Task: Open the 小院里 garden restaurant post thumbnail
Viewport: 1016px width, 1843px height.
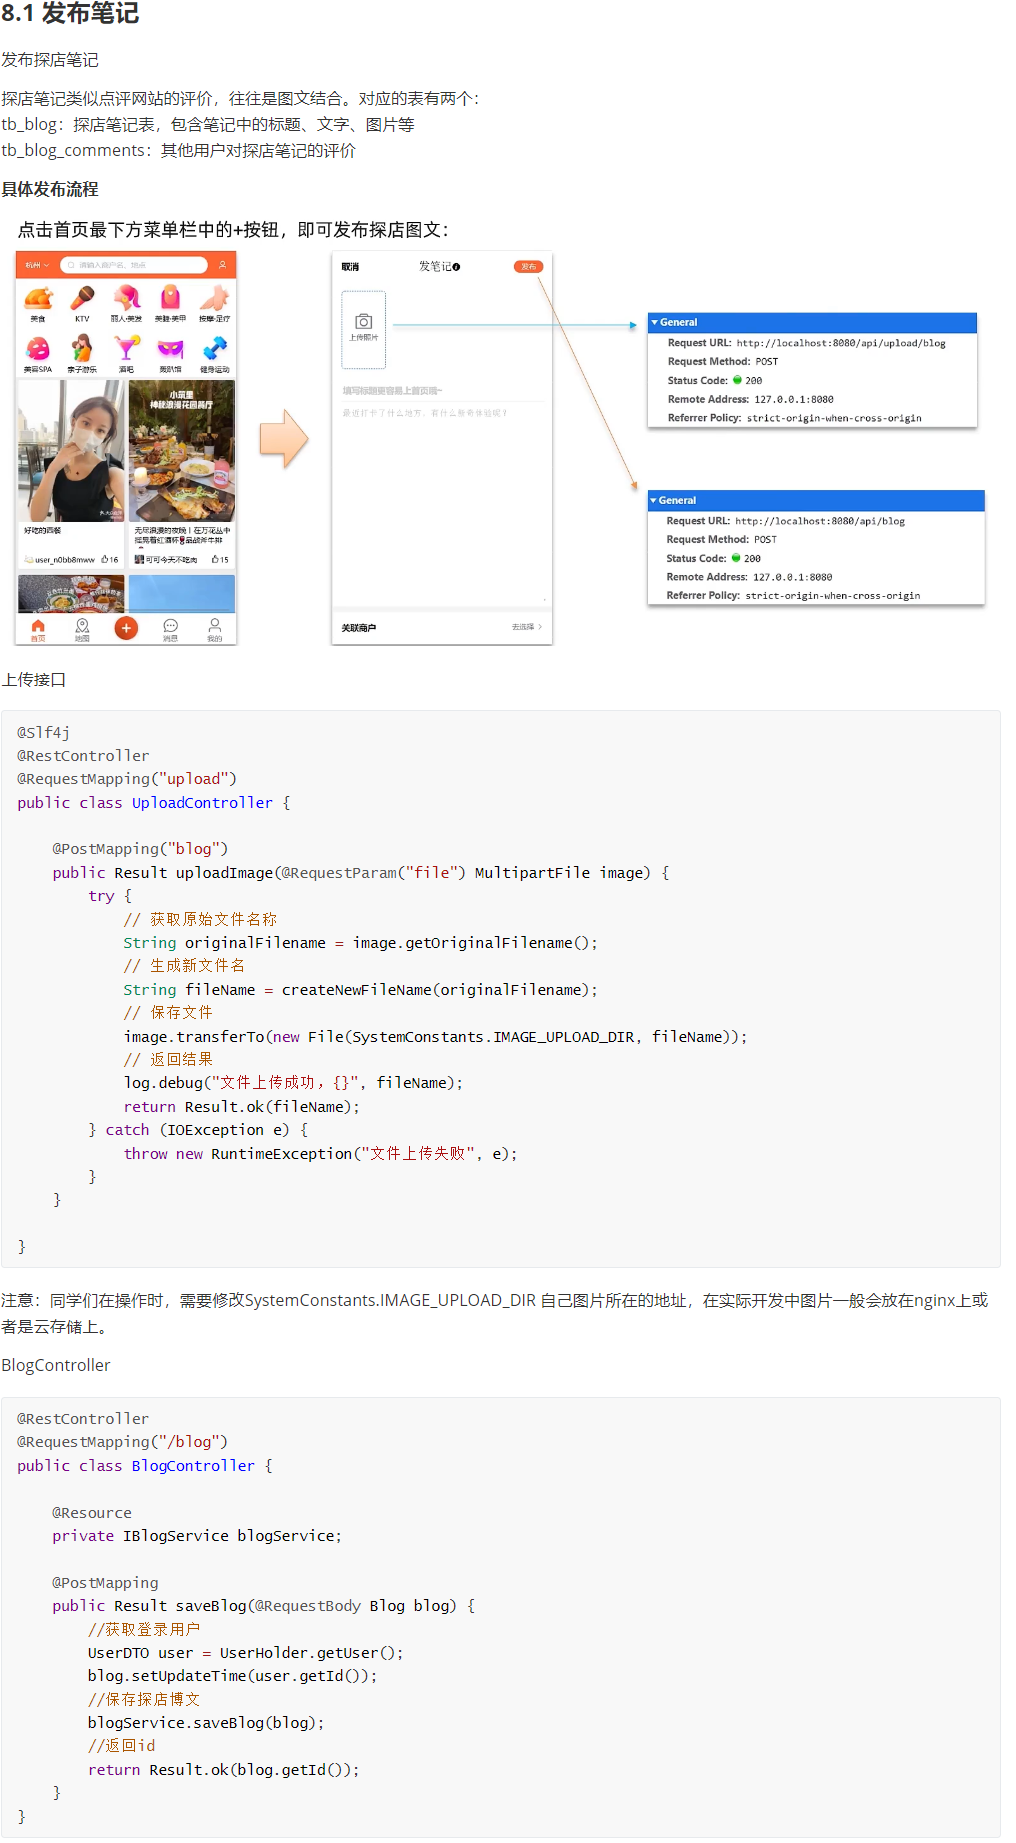Action: 182,450
